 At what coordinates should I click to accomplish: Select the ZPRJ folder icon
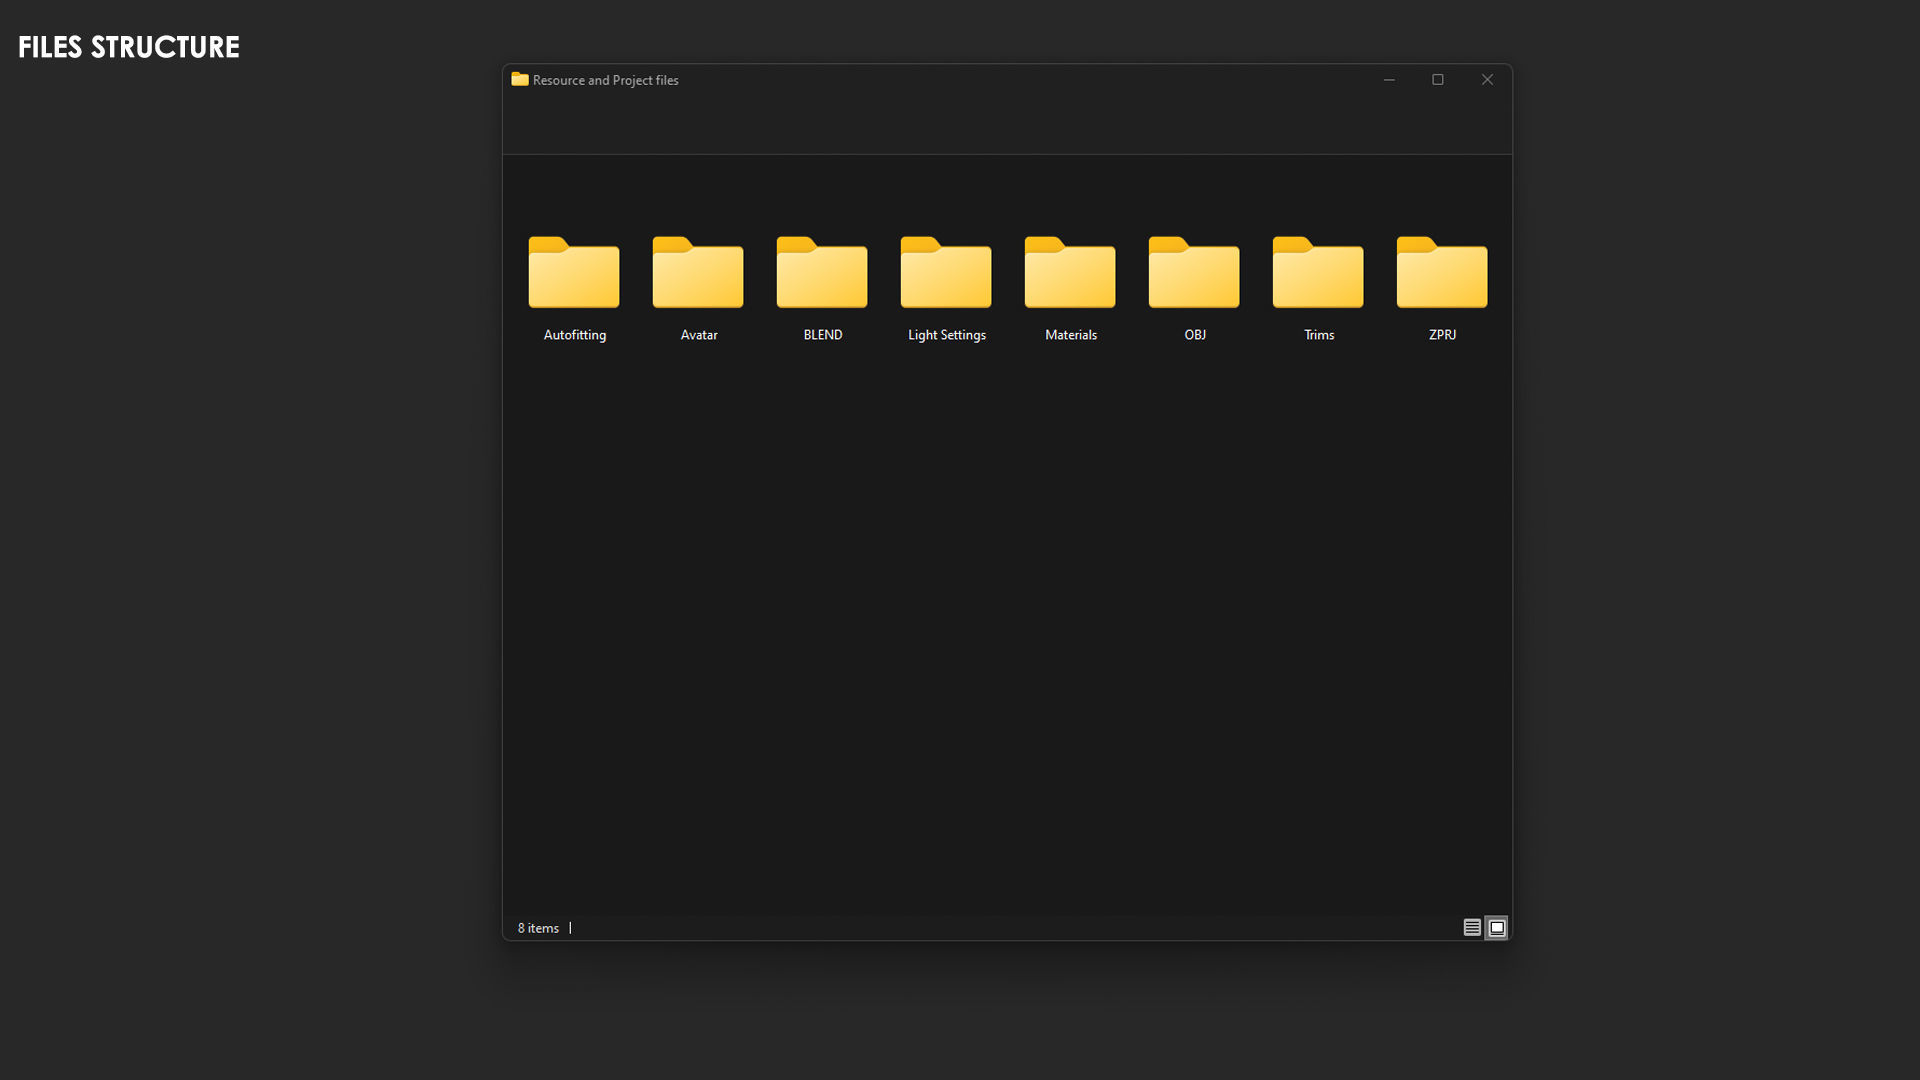[x=1442, y=273]
